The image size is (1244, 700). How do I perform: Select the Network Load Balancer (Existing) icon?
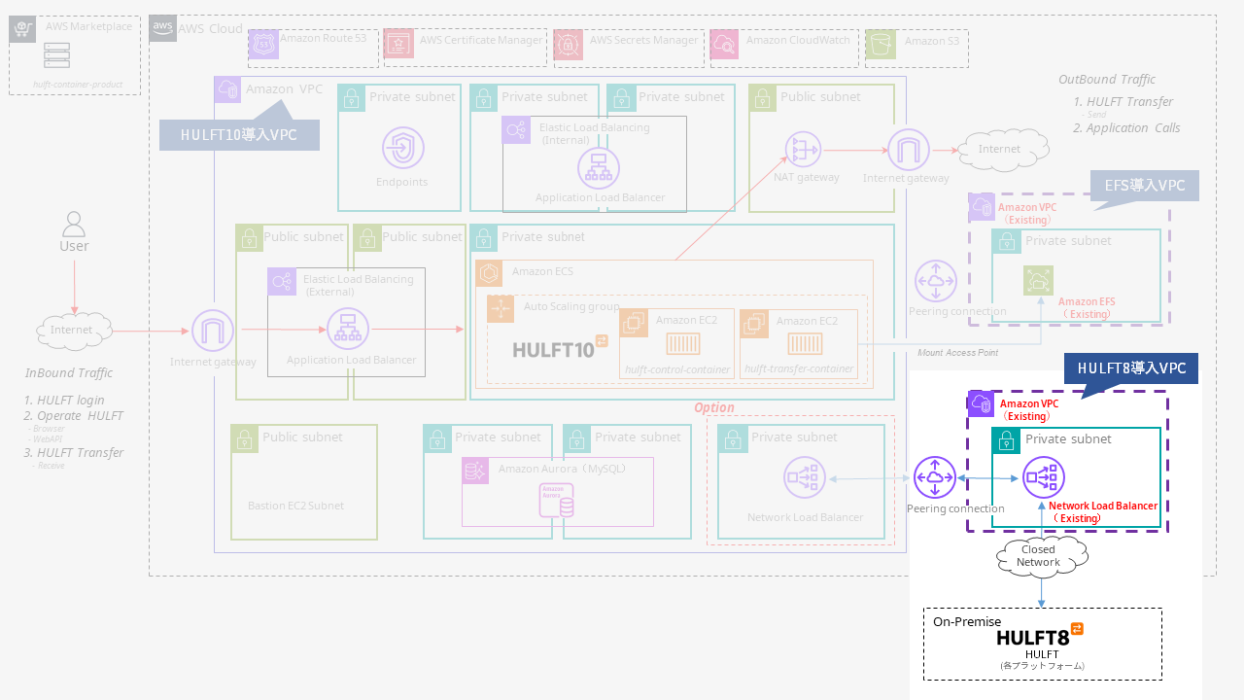click(1044, 477)
